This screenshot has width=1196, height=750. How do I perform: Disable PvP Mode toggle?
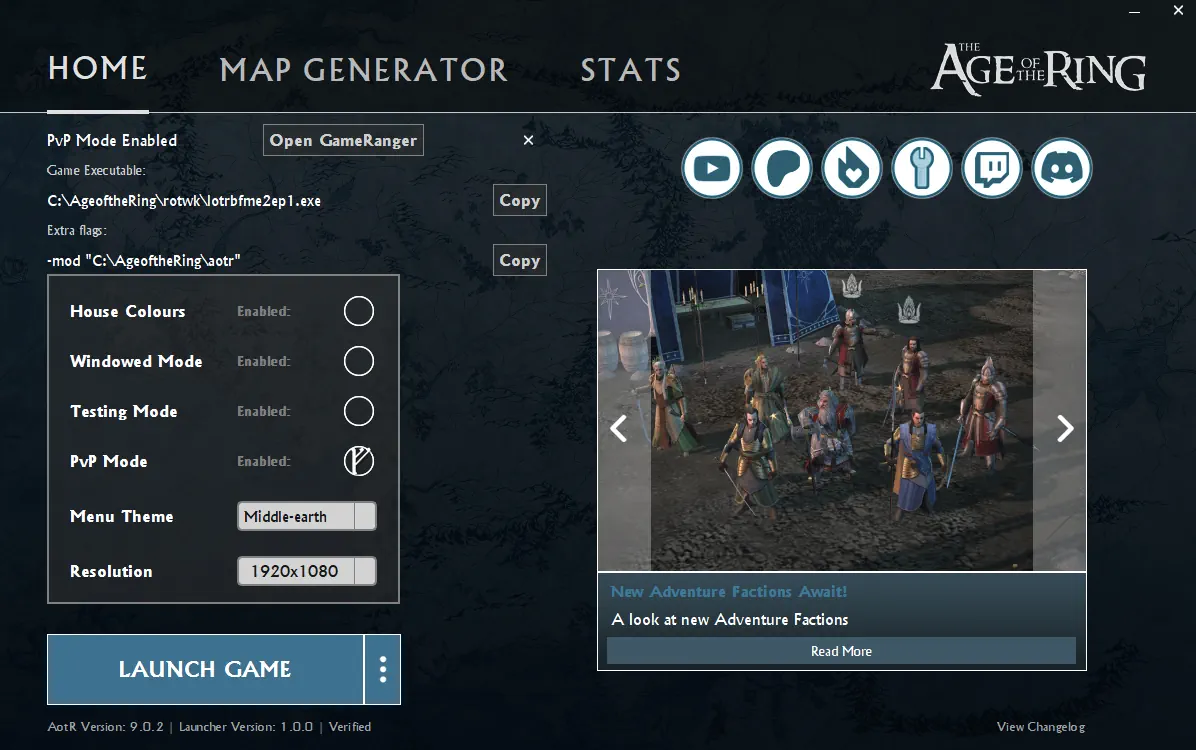tap(358, 461)
